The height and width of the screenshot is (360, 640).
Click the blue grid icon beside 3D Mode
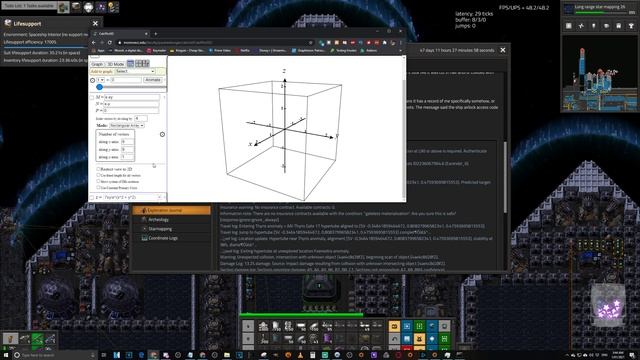pos(130,63)
